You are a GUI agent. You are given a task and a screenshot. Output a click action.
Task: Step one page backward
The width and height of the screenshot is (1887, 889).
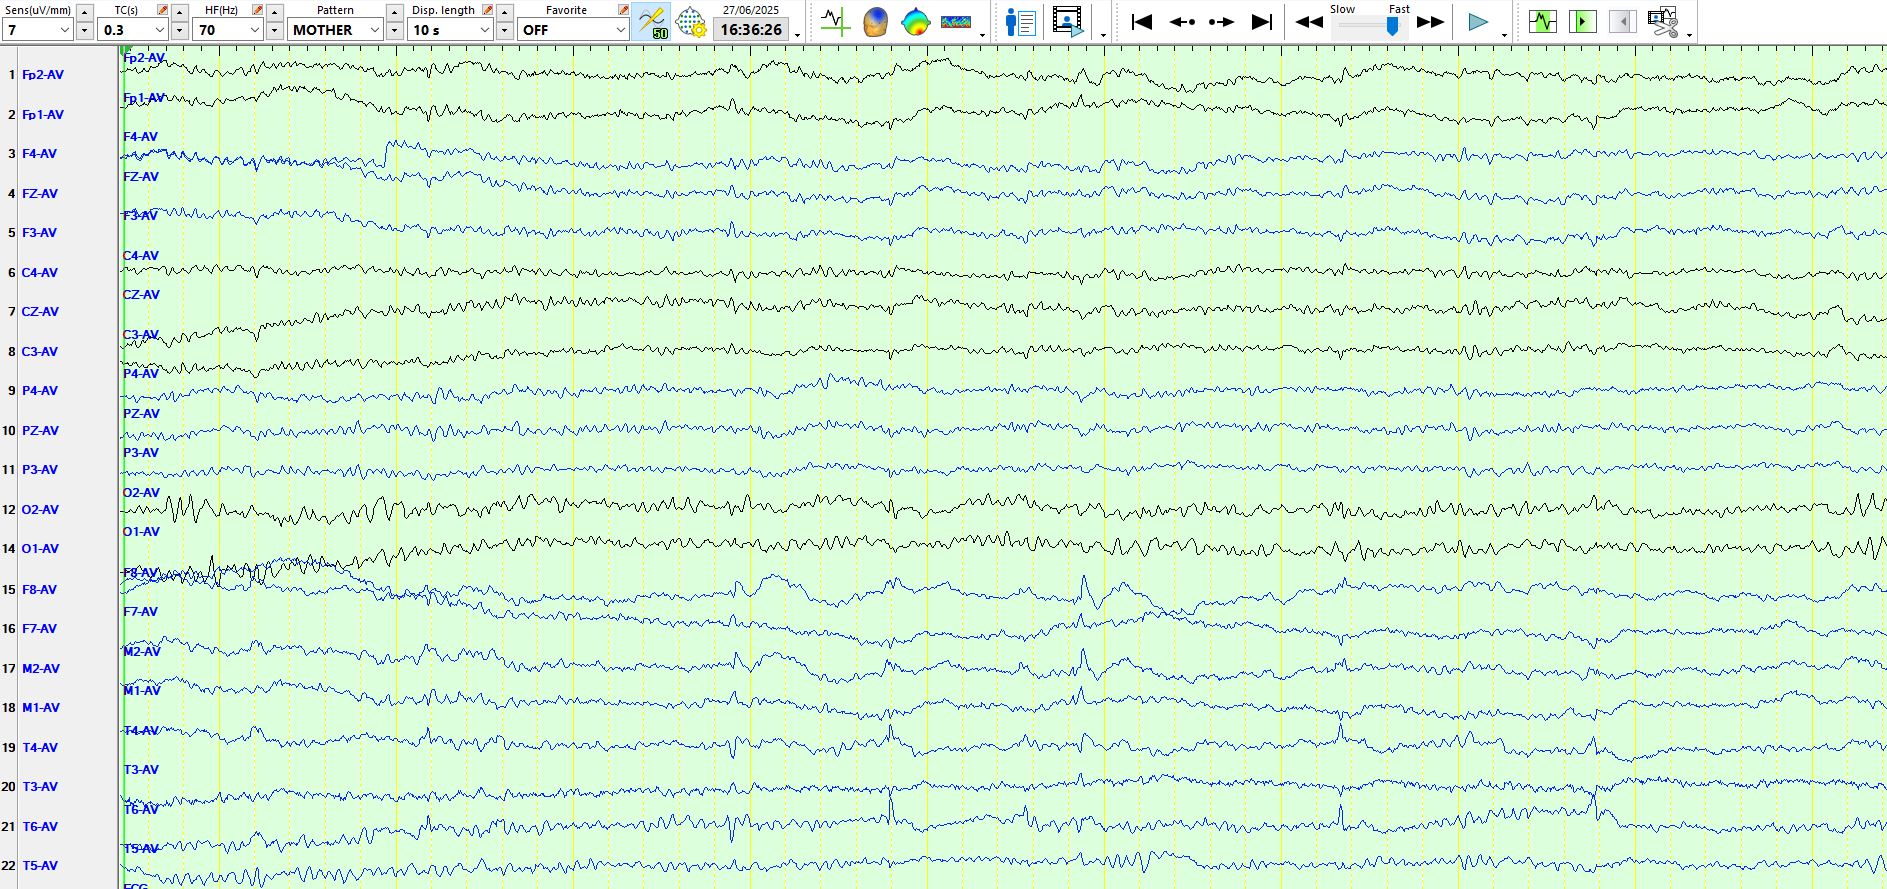[1182, 22]
